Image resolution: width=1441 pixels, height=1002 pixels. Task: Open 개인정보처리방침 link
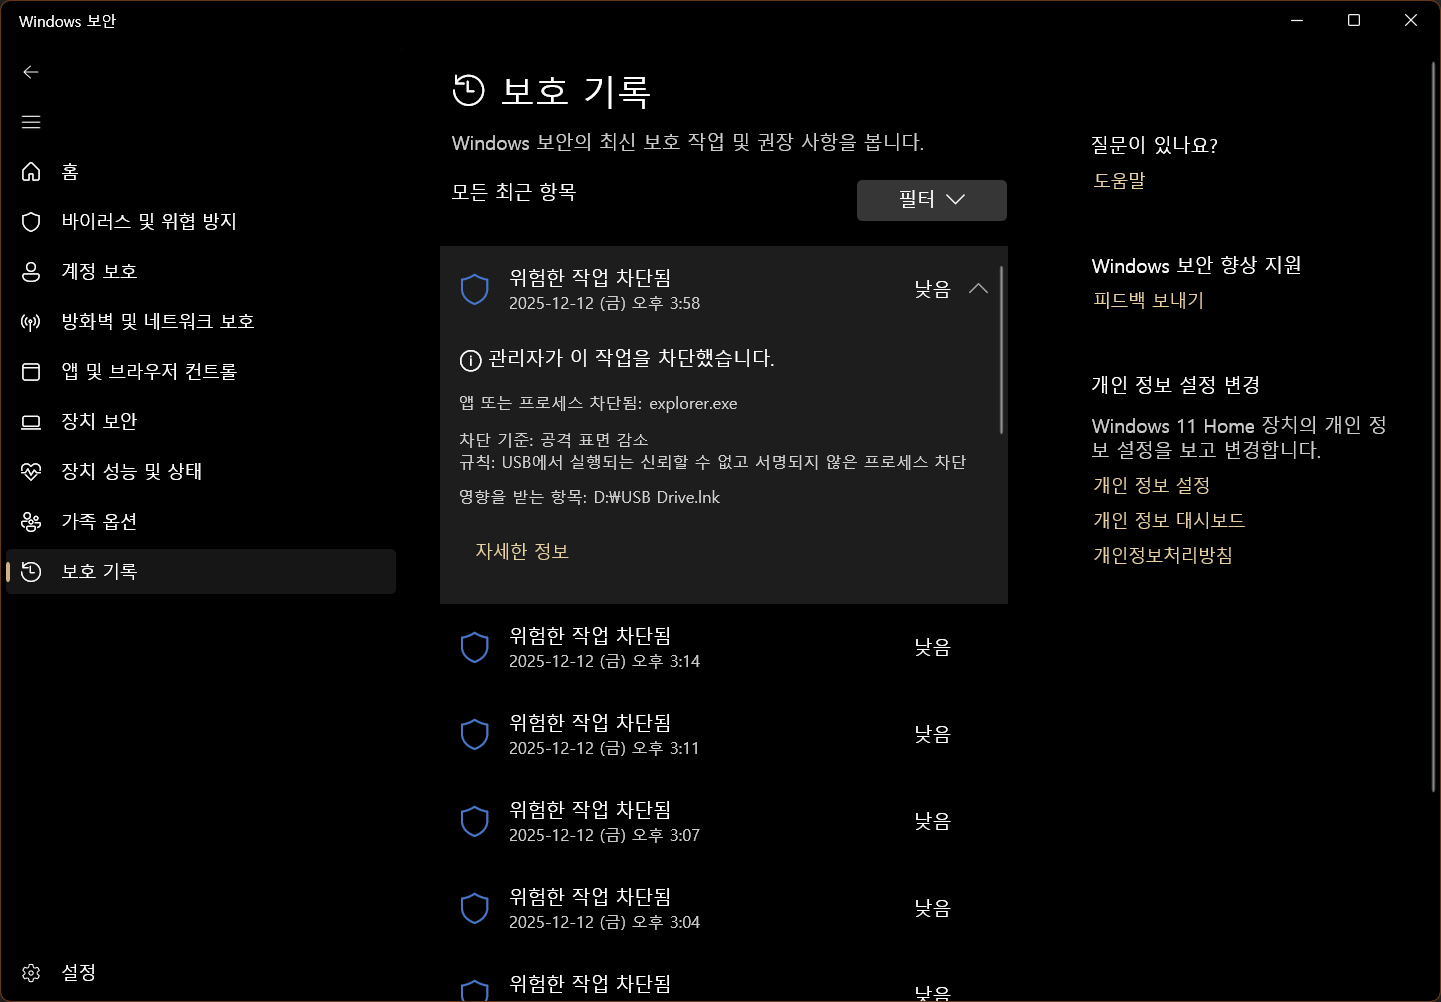[1163, 556]
